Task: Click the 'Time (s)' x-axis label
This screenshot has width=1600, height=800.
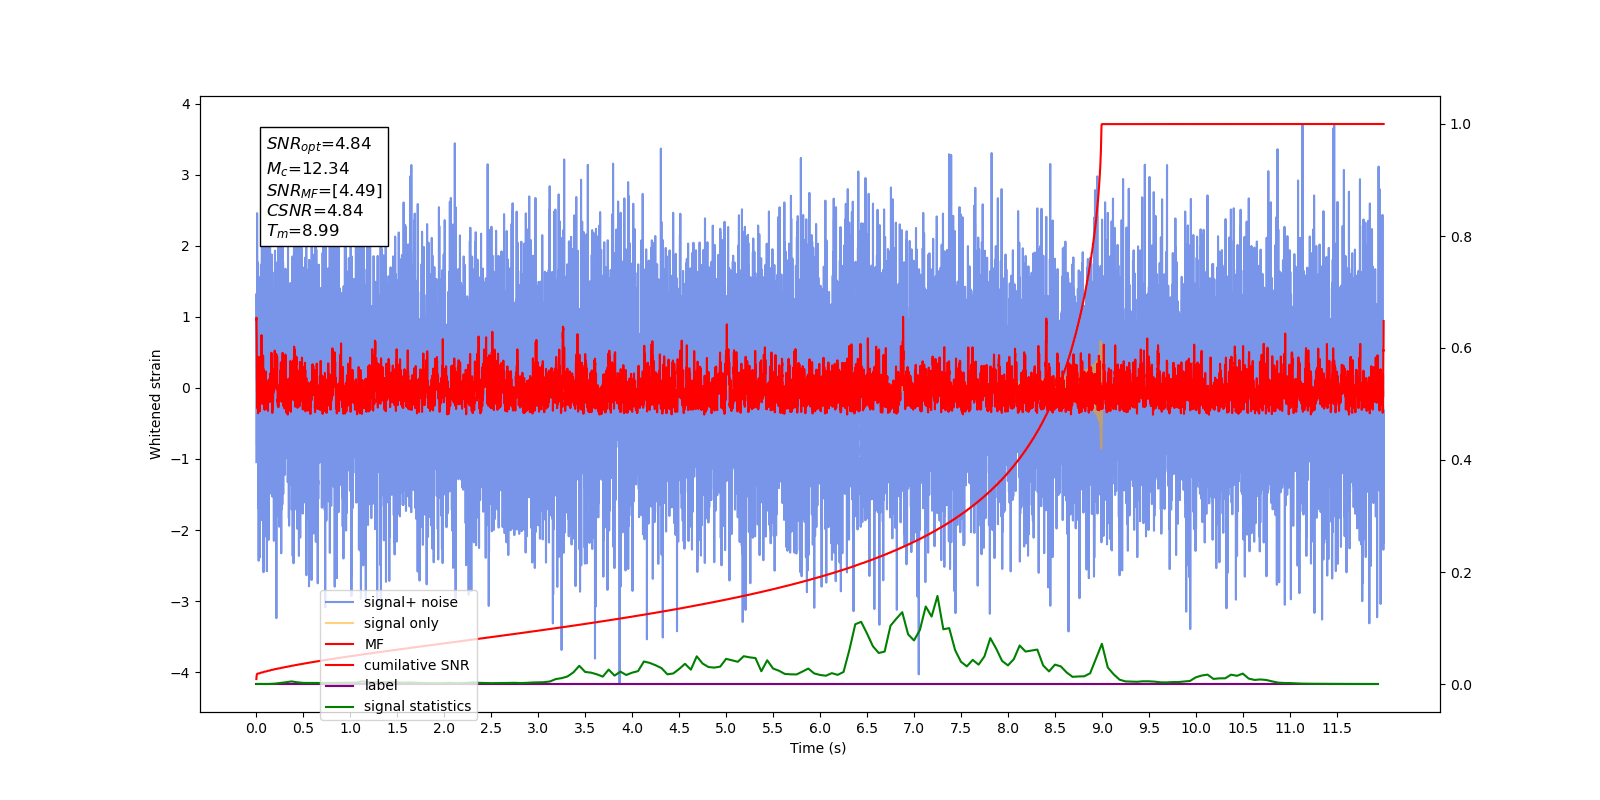Action: click(818, 748)
